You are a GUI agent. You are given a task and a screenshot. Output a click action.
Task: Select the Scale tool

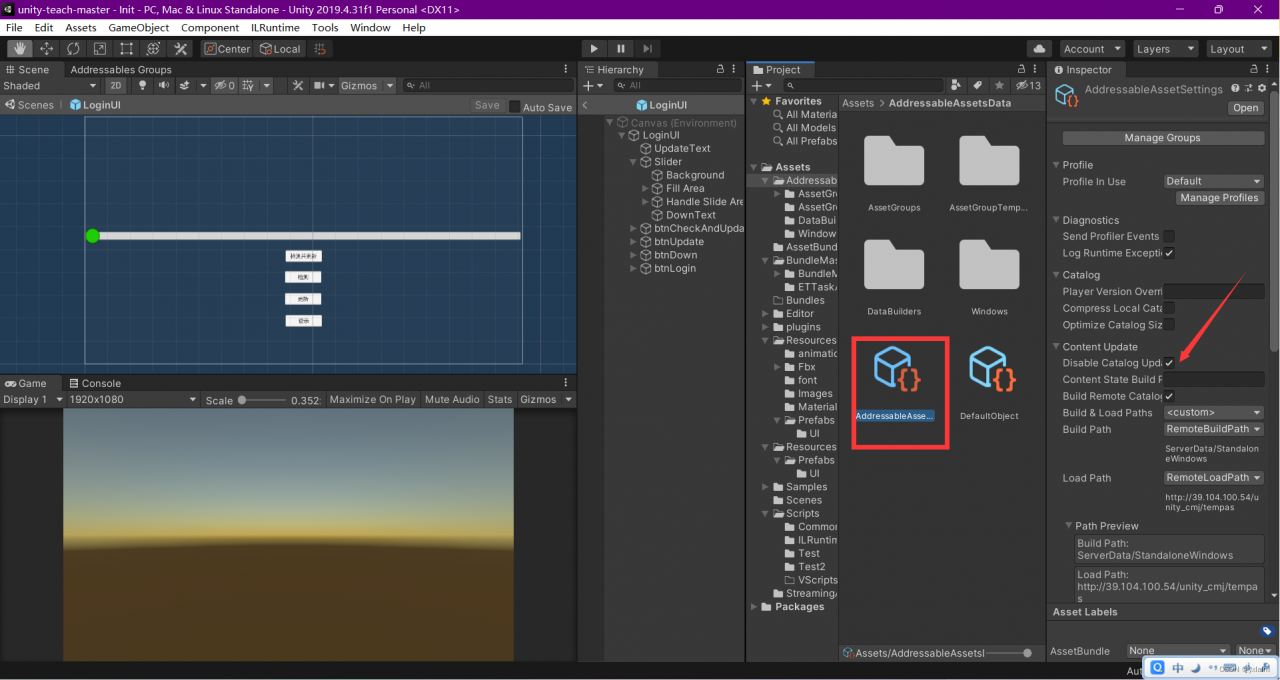(100, 49)
